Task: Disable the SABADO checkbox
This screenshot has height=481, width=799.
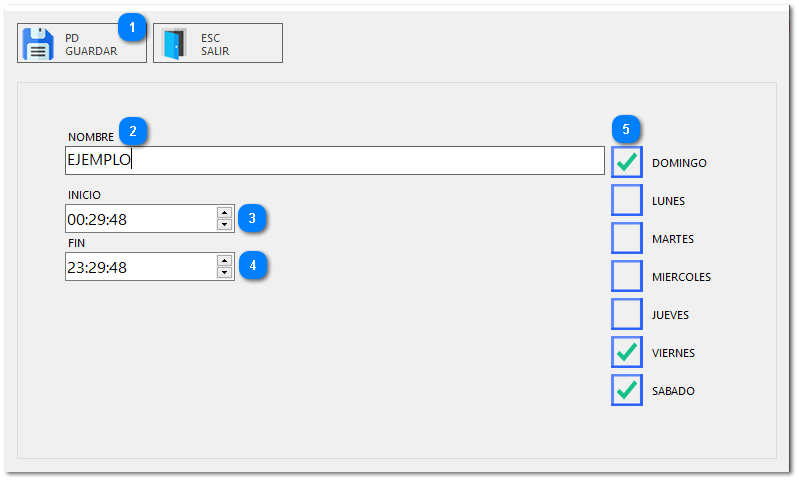Action: coord(627,390)
